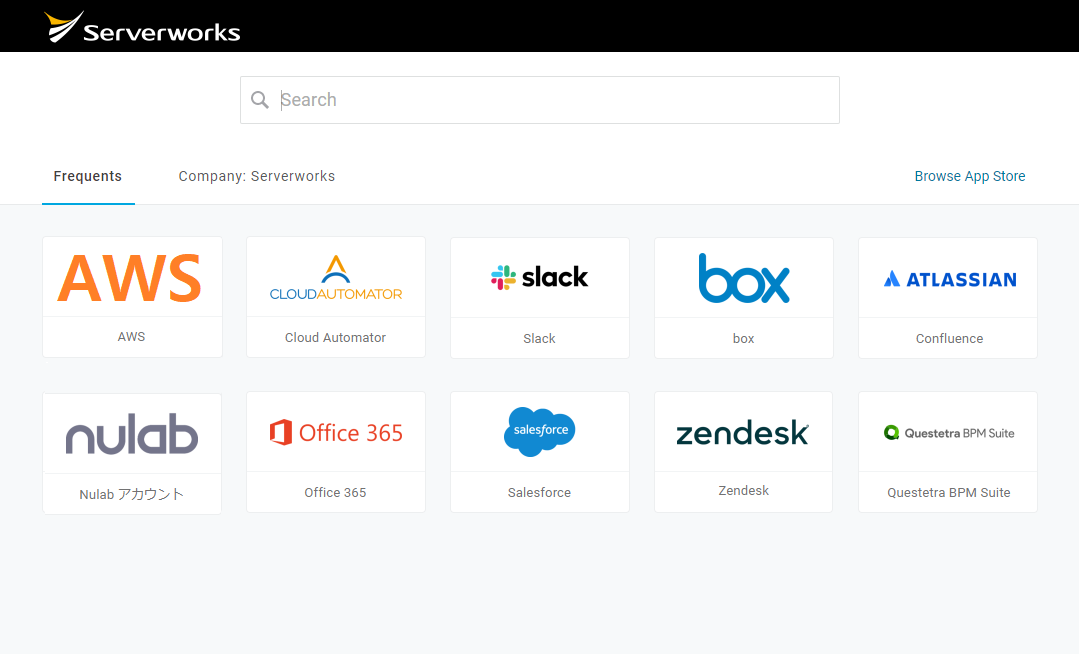Click the Cloud Automator caption text
1079x654 pixels.
(x=335, y=338)
